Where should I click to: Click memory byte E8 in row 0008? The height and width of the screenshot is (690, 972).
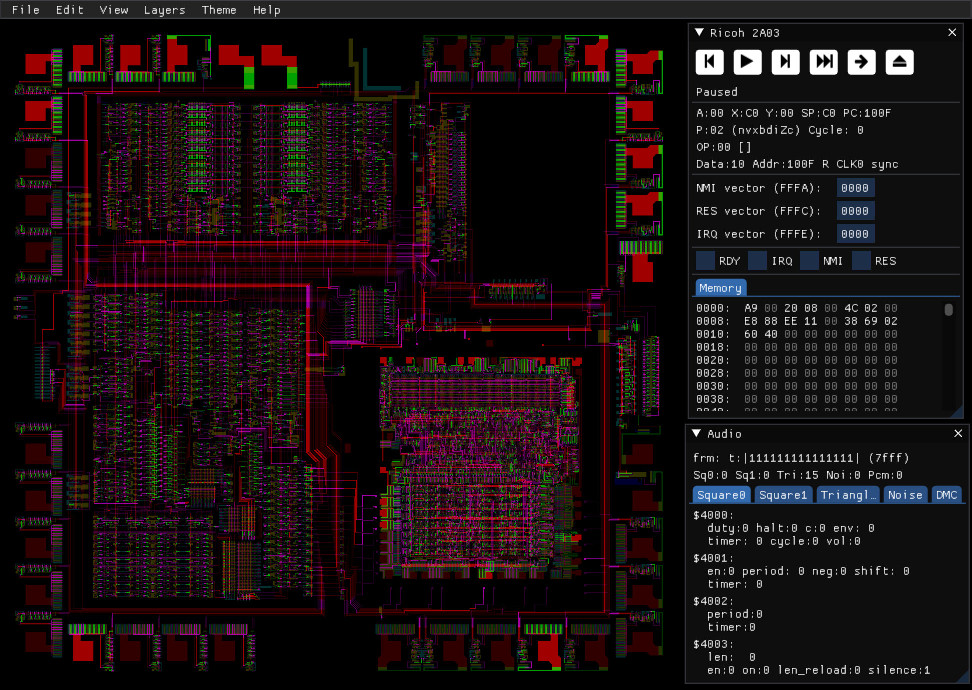pos(751,321)
